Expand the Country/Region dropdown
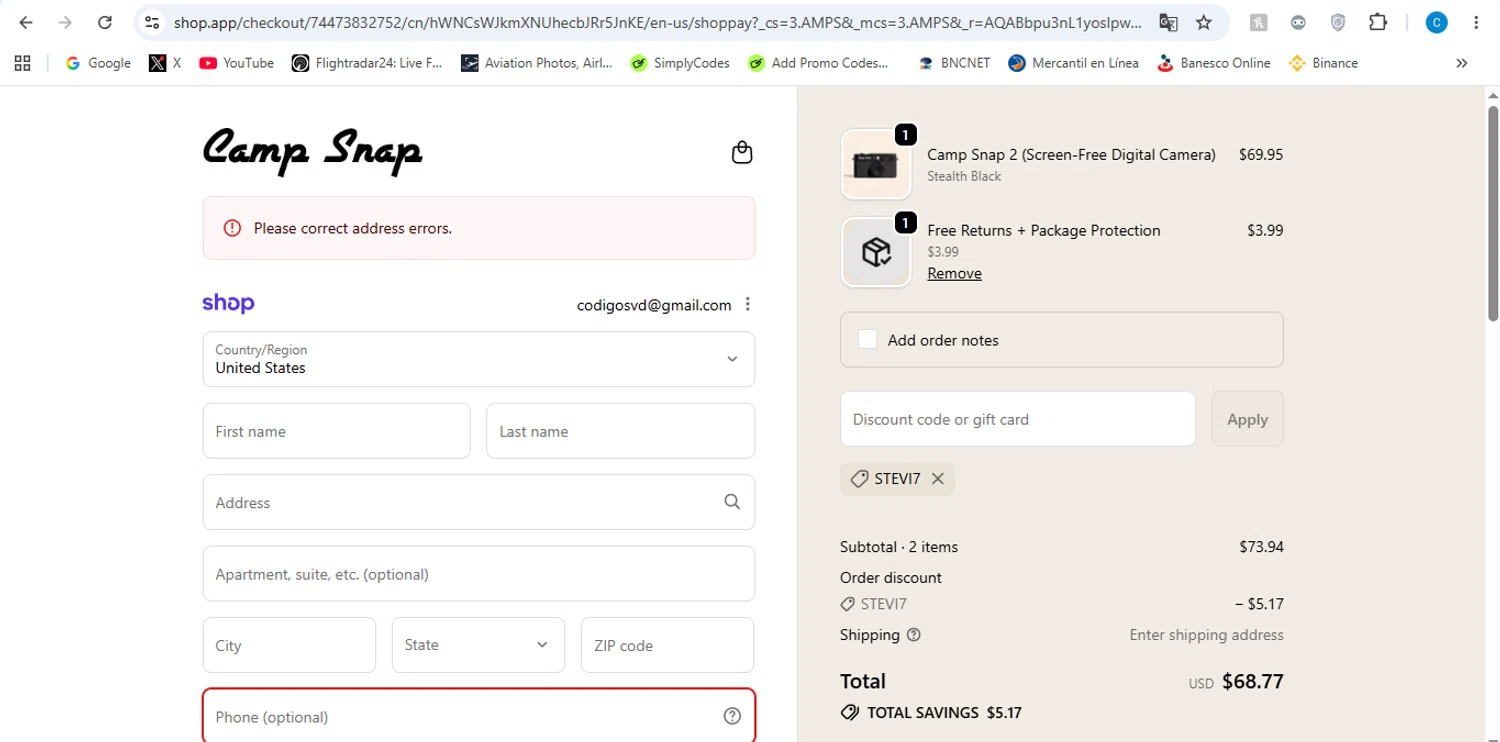 (x=478, y=359)
